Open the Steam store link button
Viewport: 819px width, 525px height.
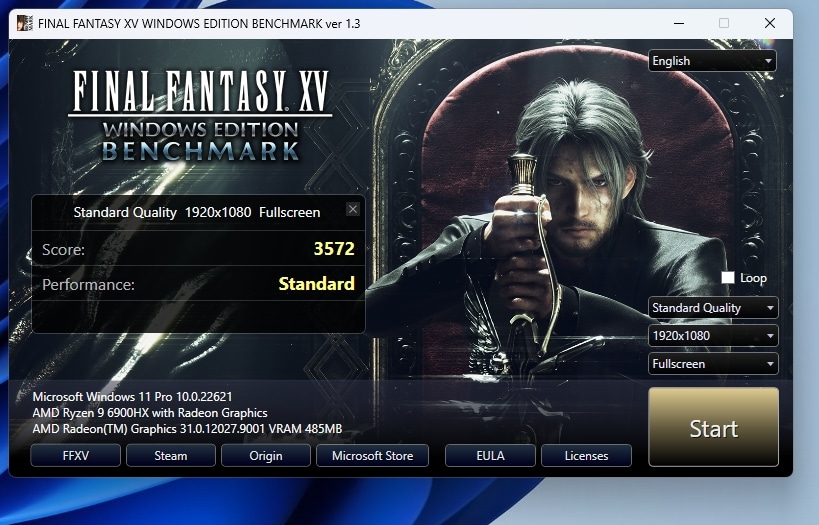(170, 456)
